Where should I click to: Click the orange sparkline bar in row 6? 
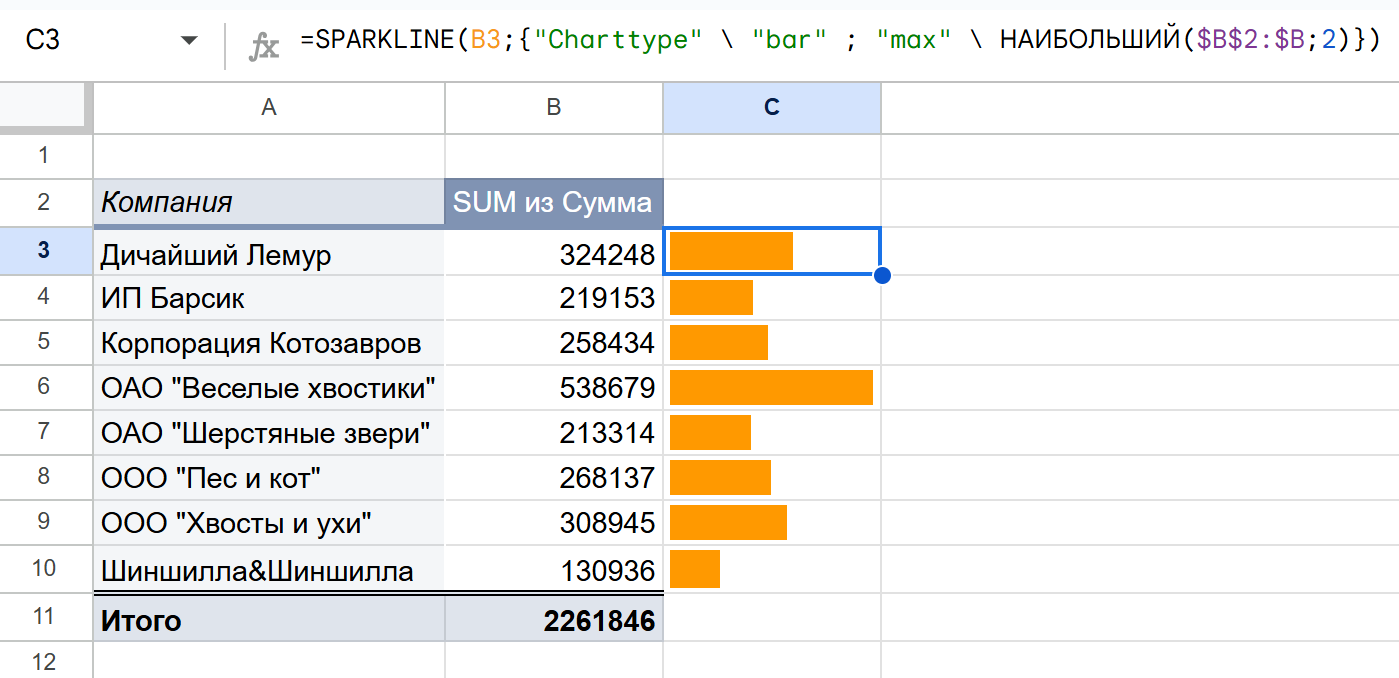pos(771,387)
